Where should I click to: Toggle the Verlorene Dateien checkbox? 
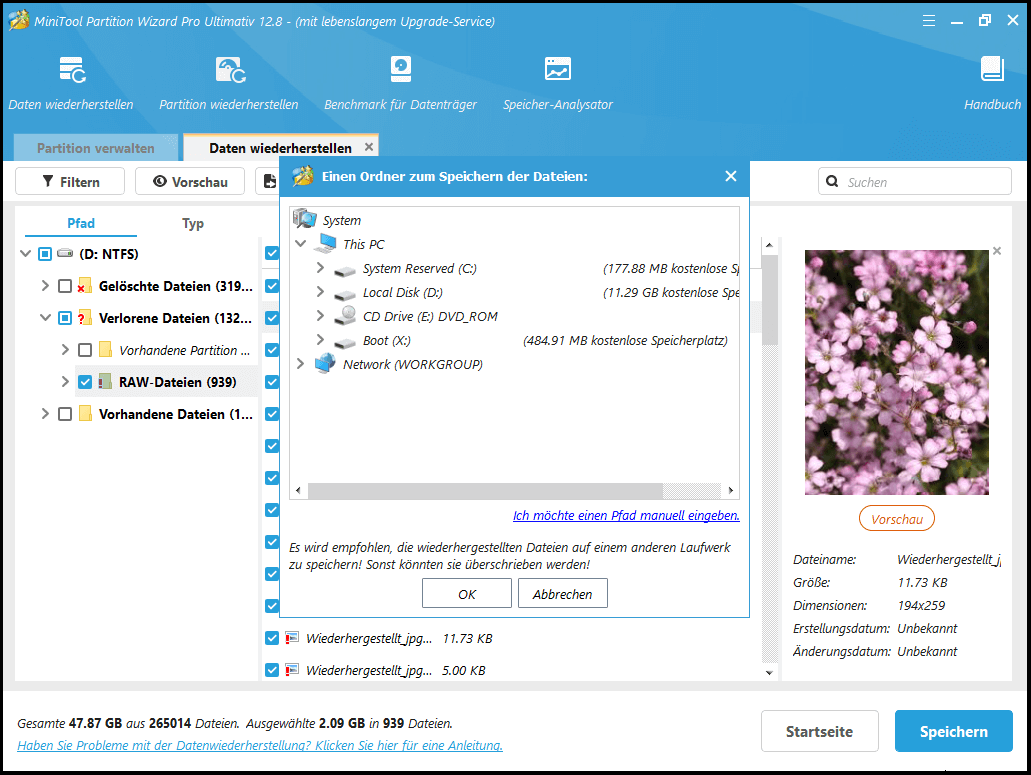[64, 318]
